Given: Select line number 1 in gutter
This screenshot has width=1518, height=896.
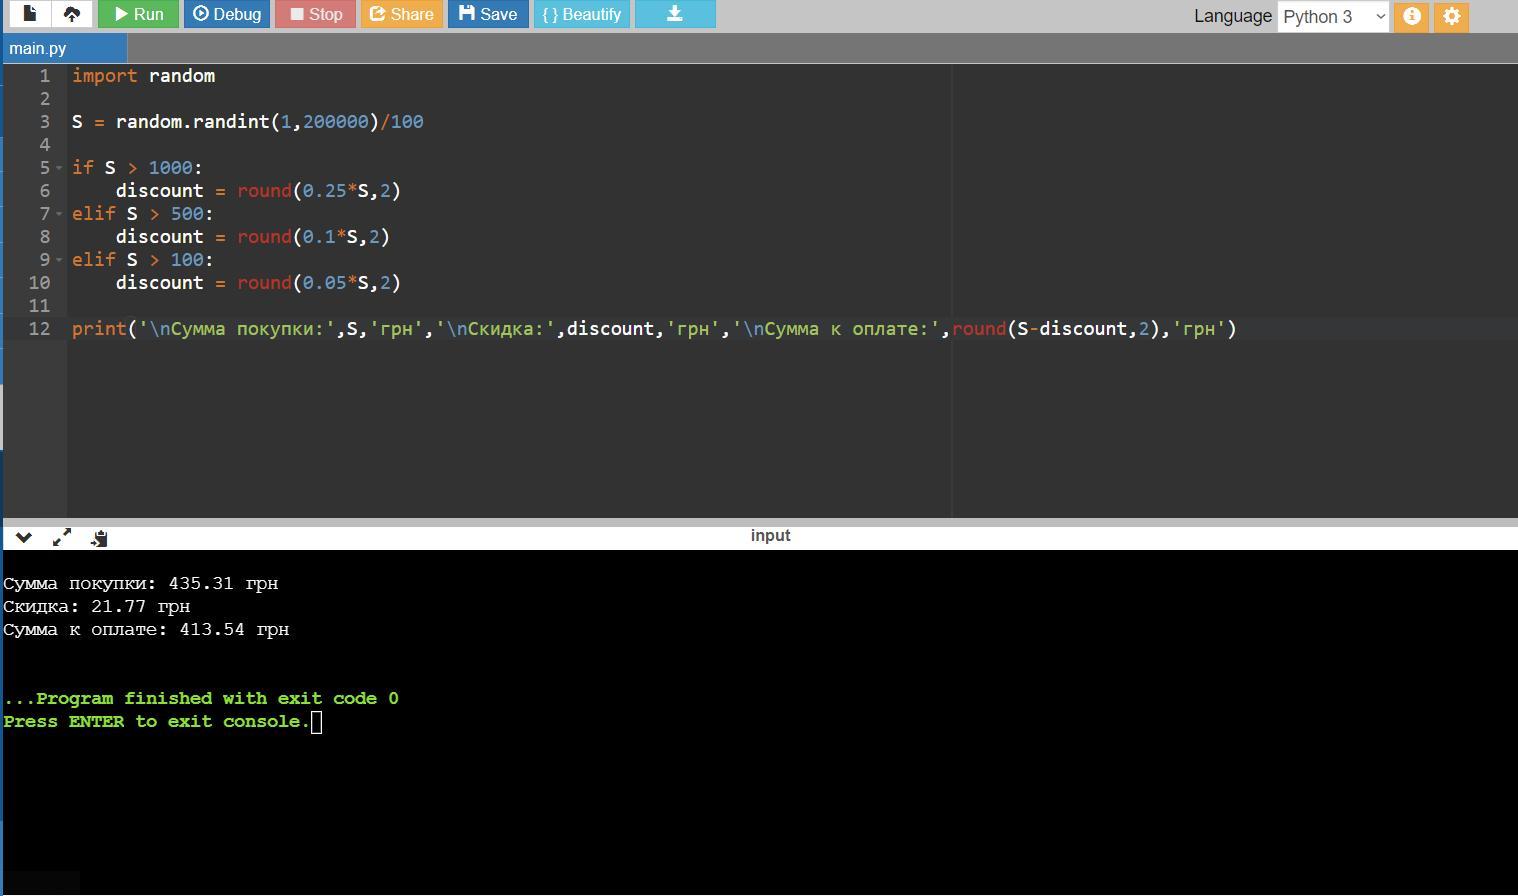Looking at the screenshot, I should 44,76.
